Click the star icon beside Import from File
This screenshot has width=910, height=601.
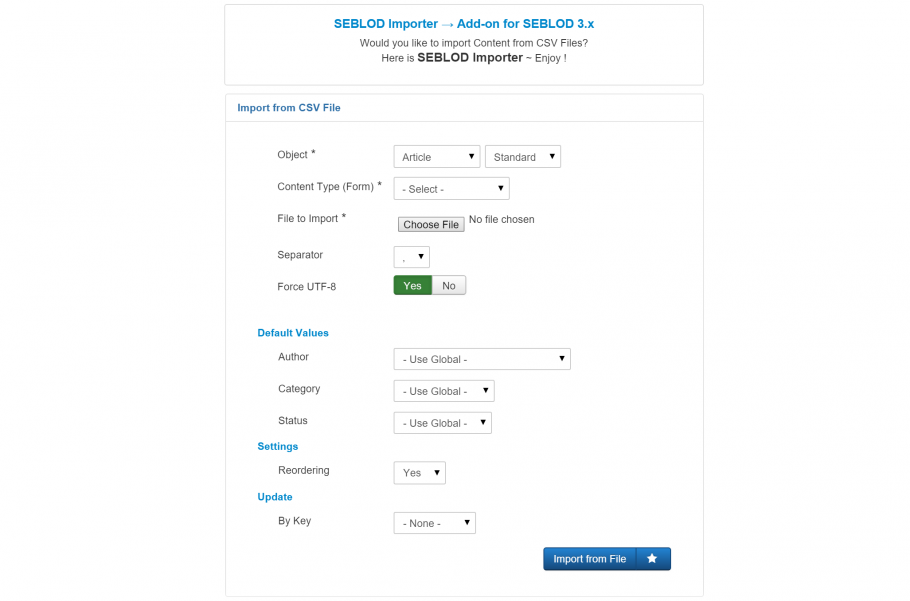[x=653, y=559]
